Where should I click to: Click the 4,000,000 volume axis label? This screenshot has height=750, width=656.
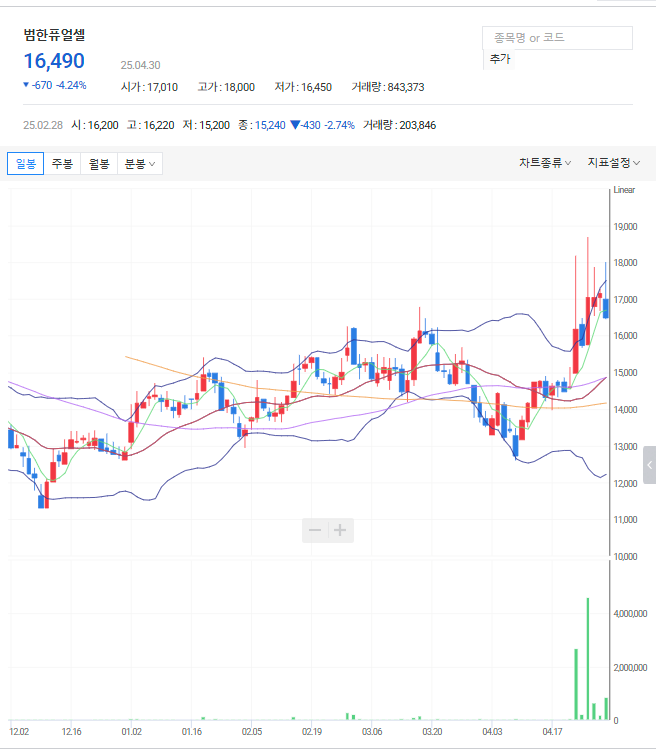[630, 614]
